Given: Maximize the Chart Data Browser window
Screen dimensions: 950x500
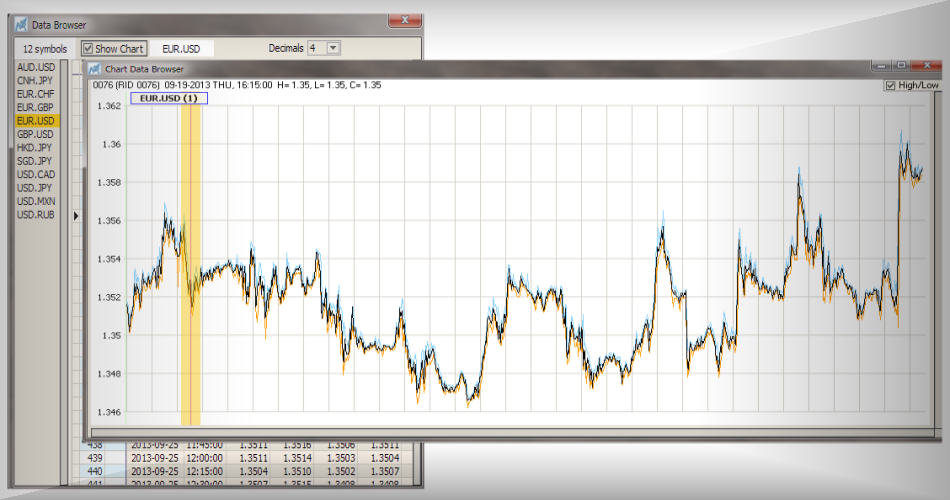Looking at the screenshot, I should (900, 65).
